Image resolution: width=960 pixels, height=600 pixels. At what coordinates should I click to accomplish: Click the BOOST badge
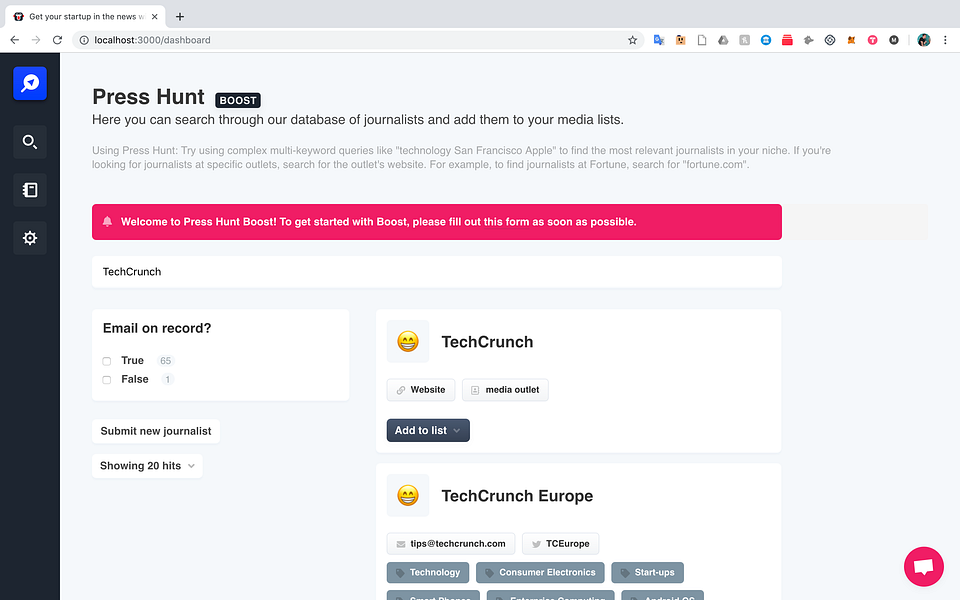pos(238,100)
